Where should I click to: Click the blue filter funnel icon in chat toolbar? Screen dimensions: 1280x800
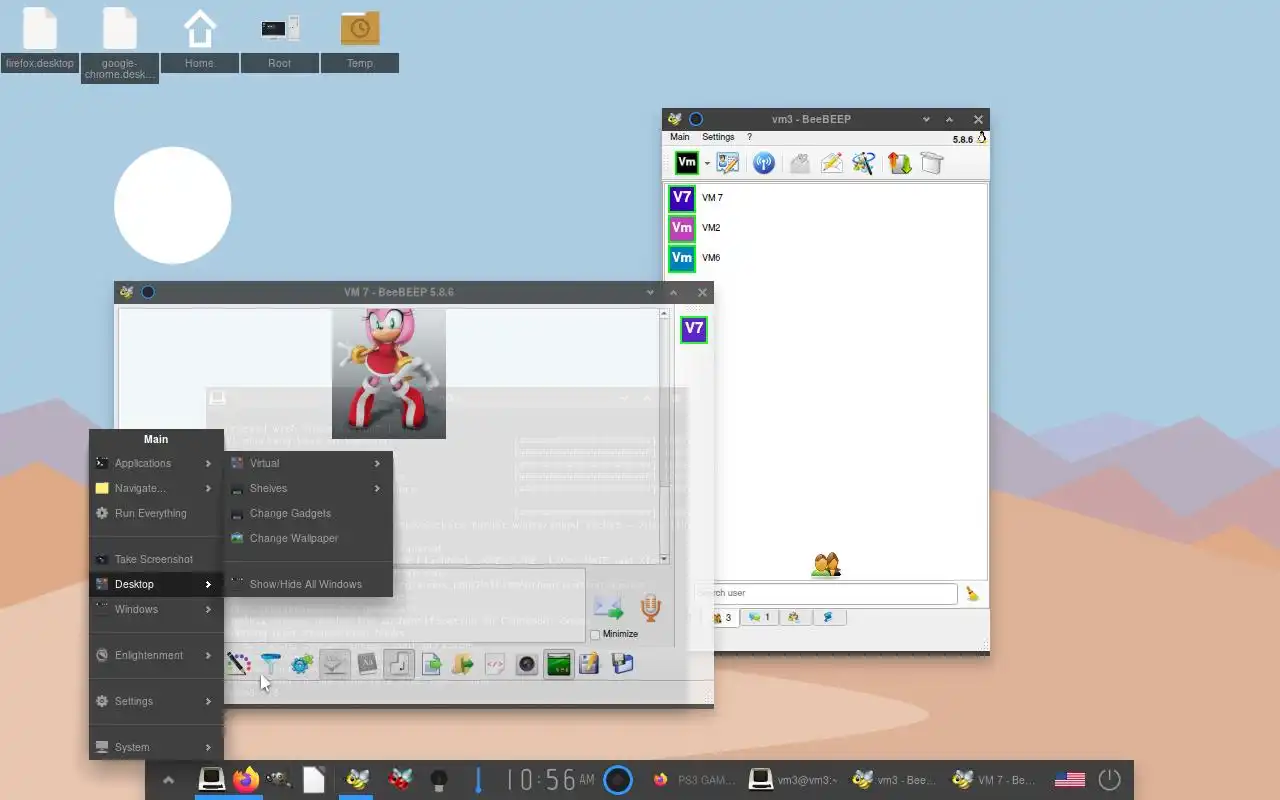tap(270, 664)
